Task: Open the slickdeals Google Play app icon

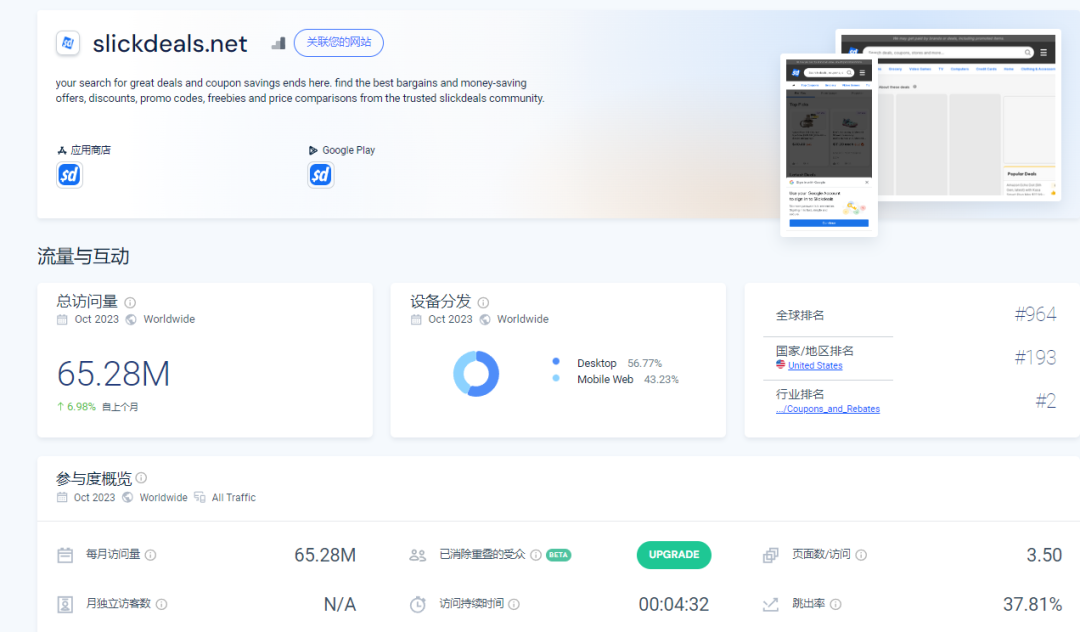Action: point(320,175)
